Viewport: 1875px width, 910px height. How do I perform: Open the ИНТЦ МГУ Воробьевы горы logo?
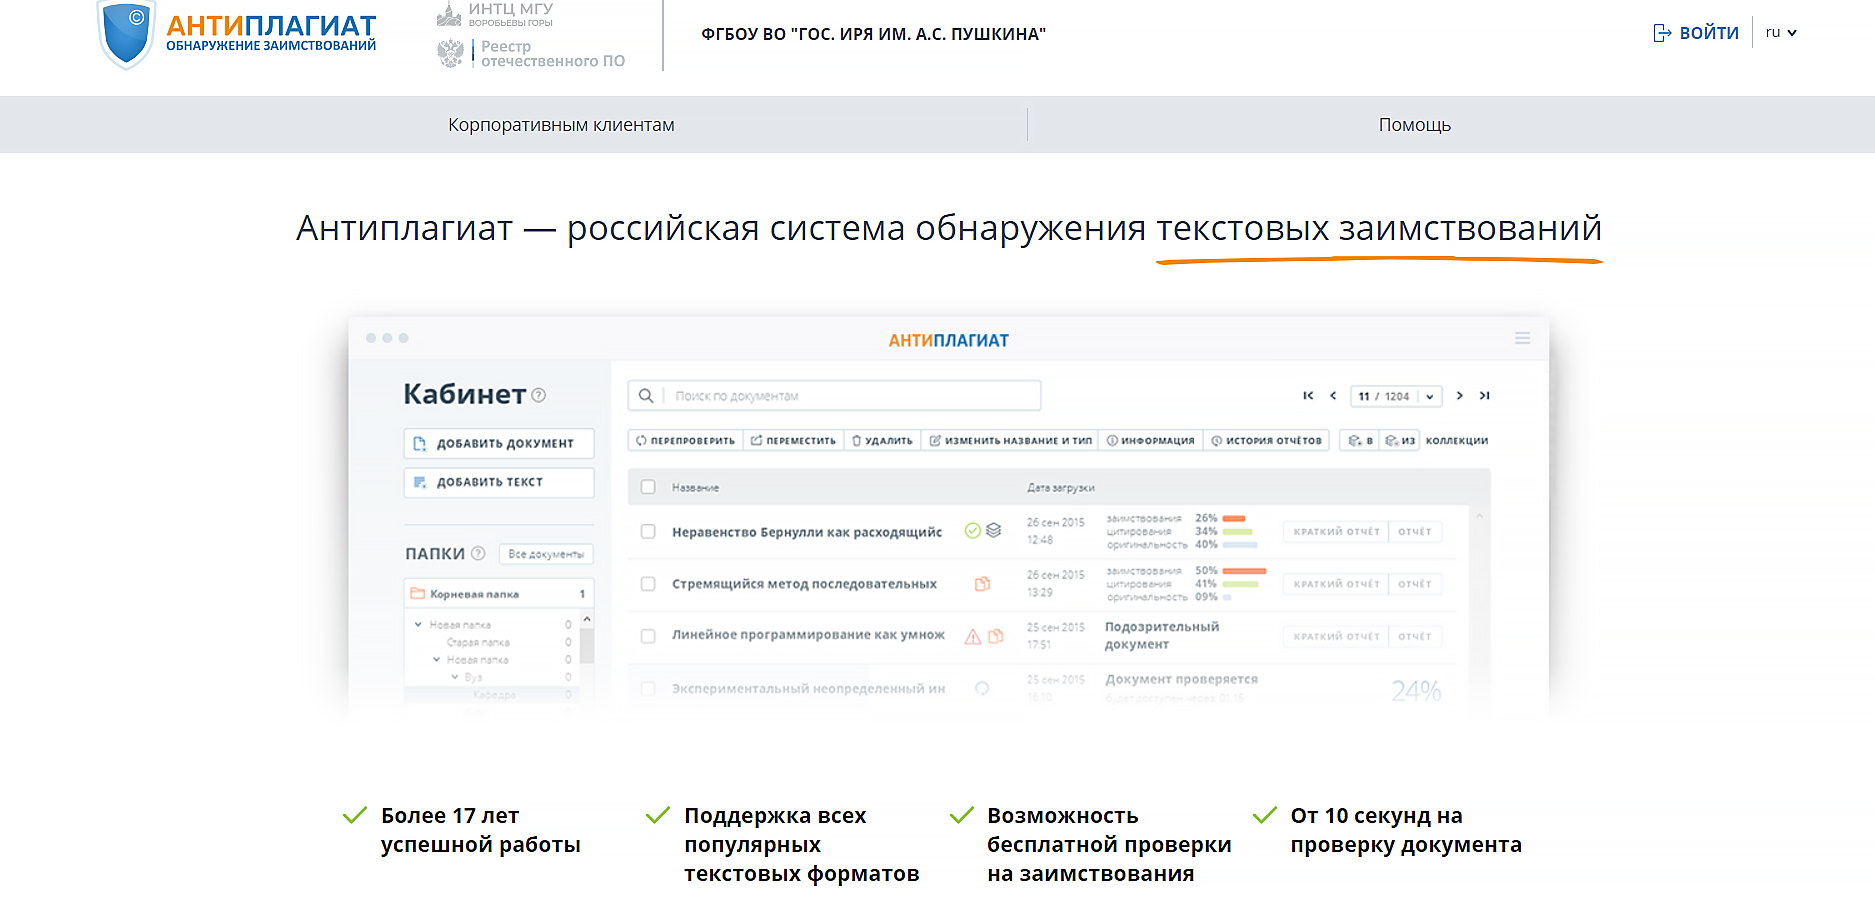pyautogui.click(x=495, y=14)
